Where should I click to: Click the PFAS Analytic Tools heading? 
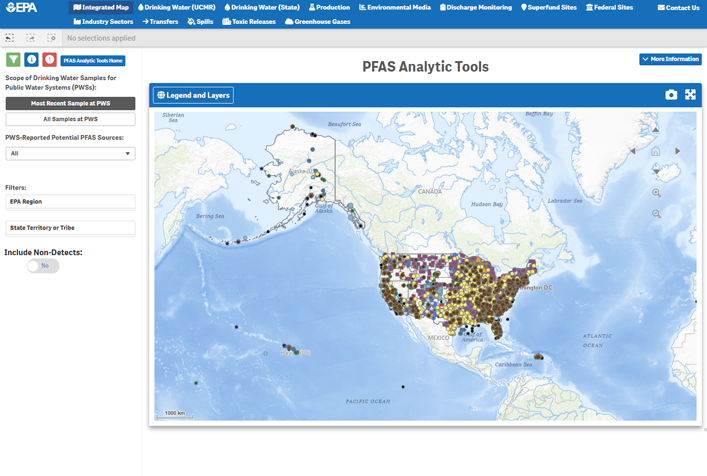pyautogui.click(x=425, y=67)
